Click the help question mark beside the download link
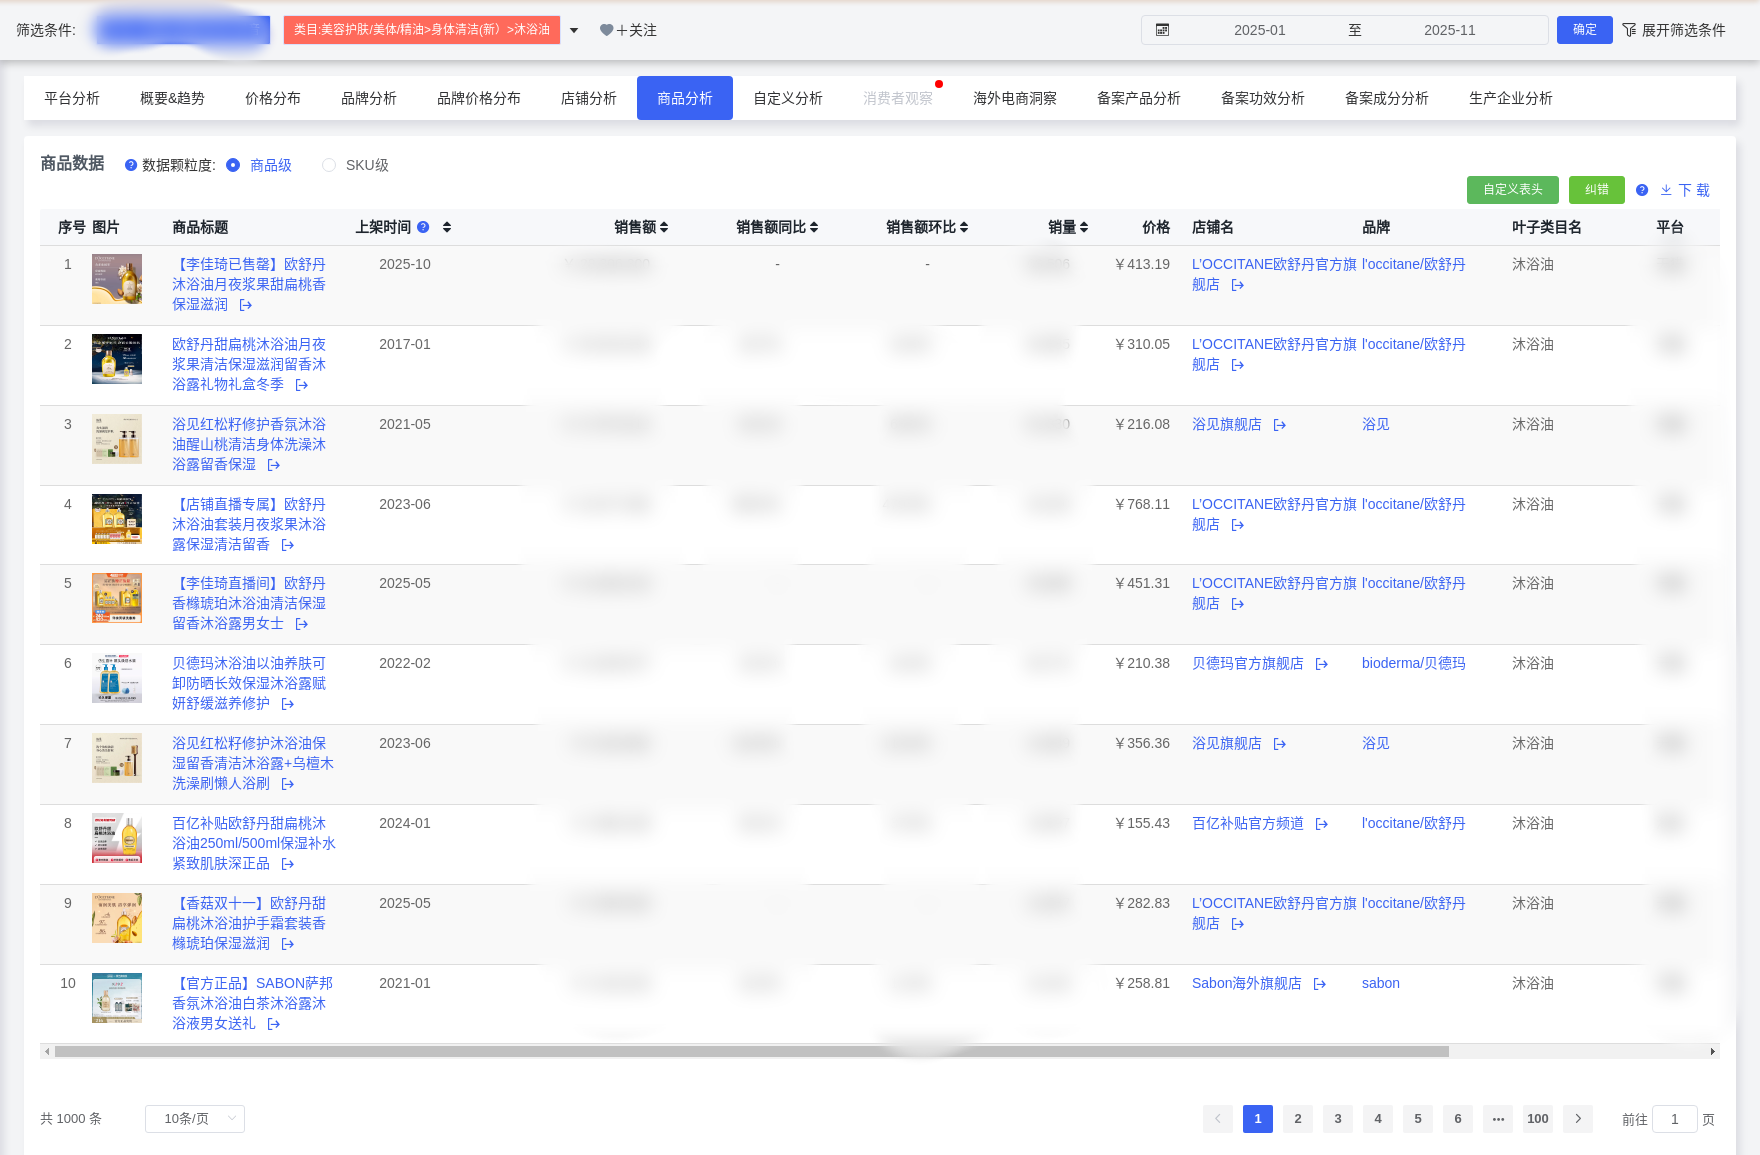 click(1641, 190)
